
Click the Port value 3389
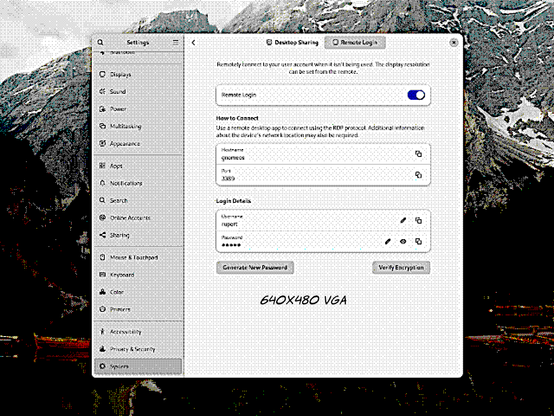point(228,178)
